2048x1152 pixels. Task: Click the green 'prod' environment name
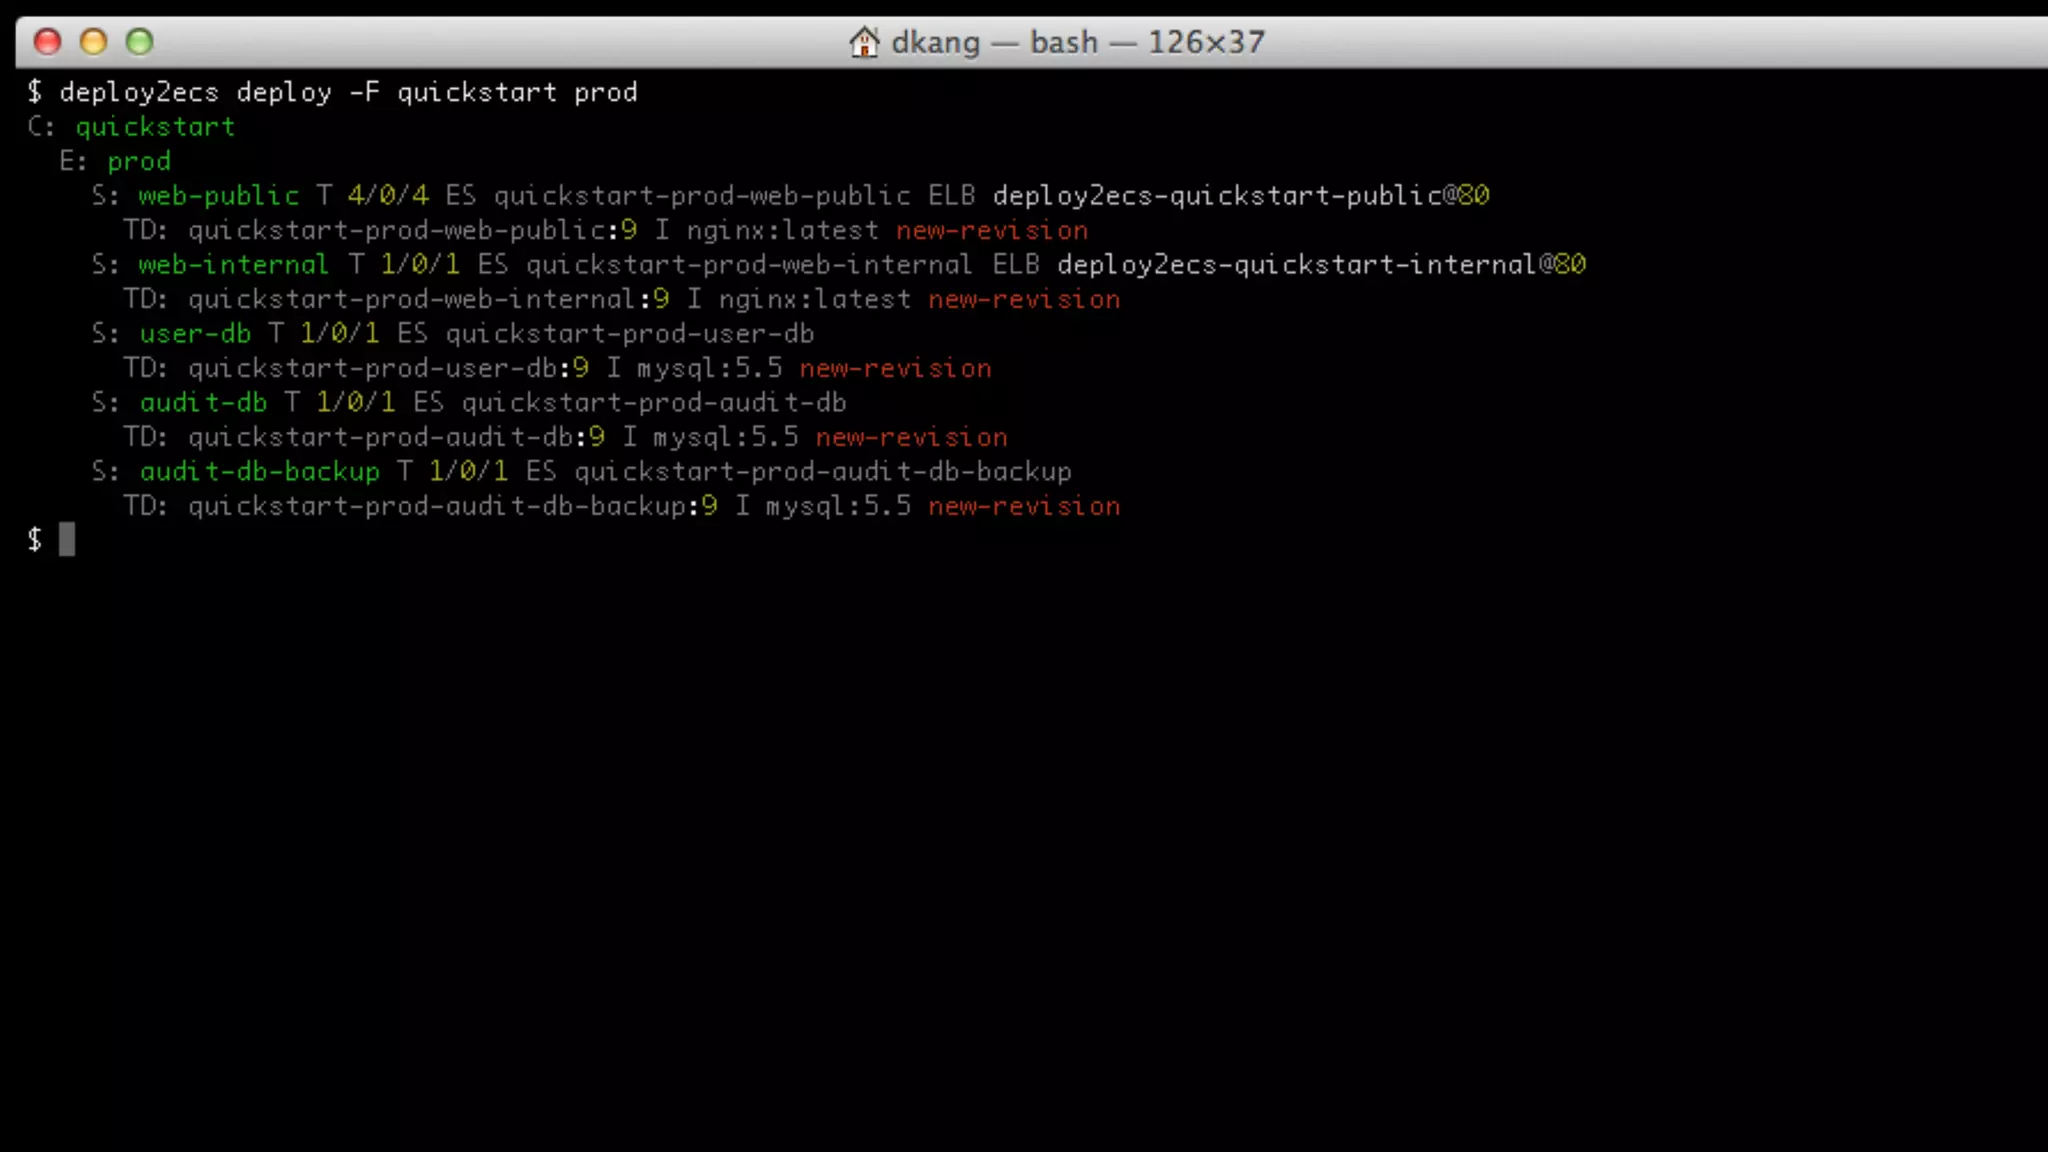point(139,161)
